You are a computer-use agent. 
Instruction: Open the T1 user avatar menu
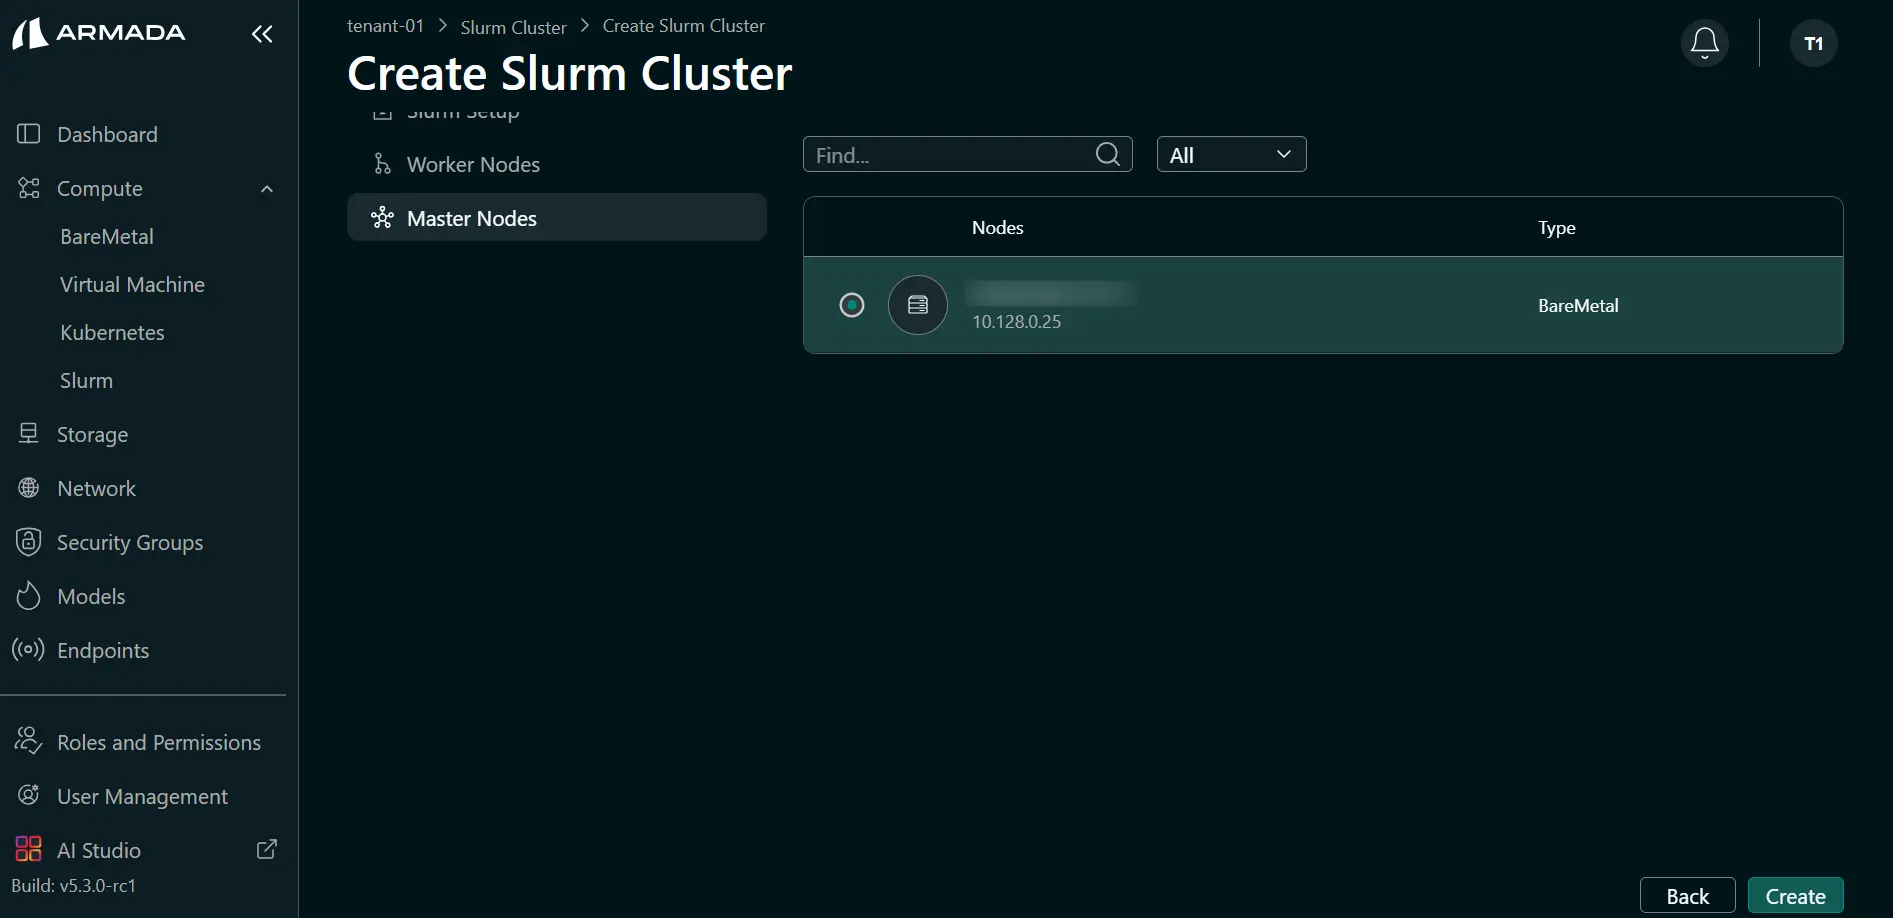click(1813, 43)
